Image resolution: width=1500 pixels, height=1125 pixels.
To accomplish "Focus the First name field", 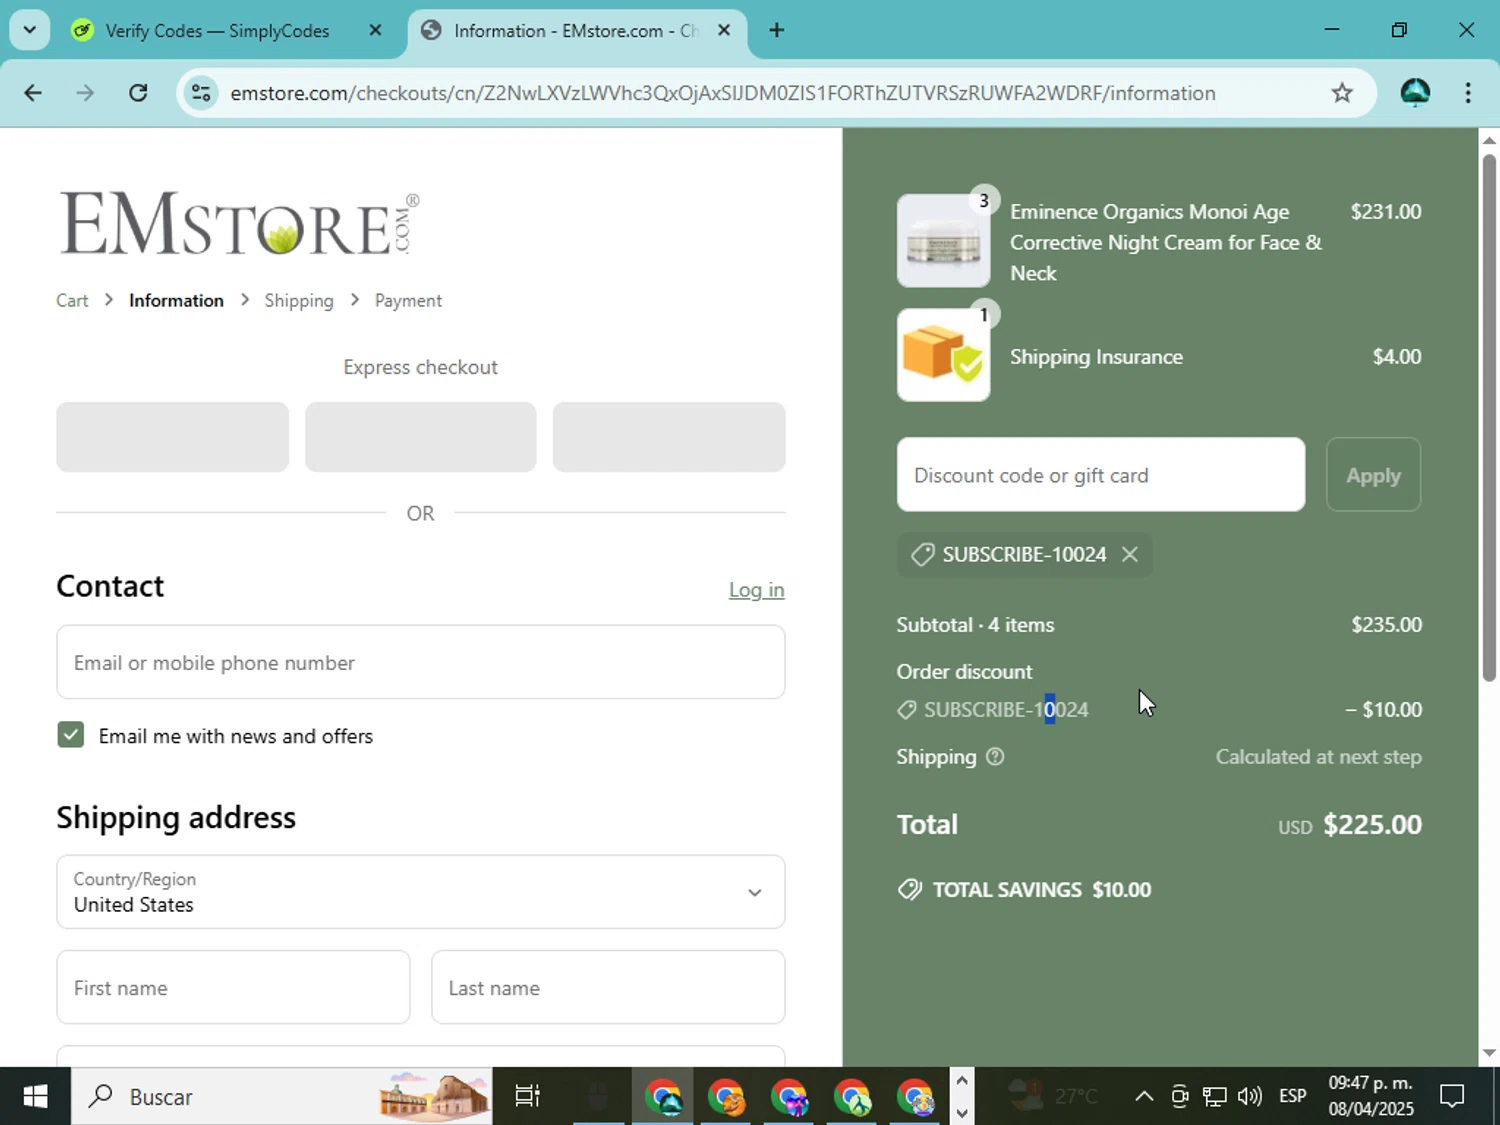I will 233,987.
